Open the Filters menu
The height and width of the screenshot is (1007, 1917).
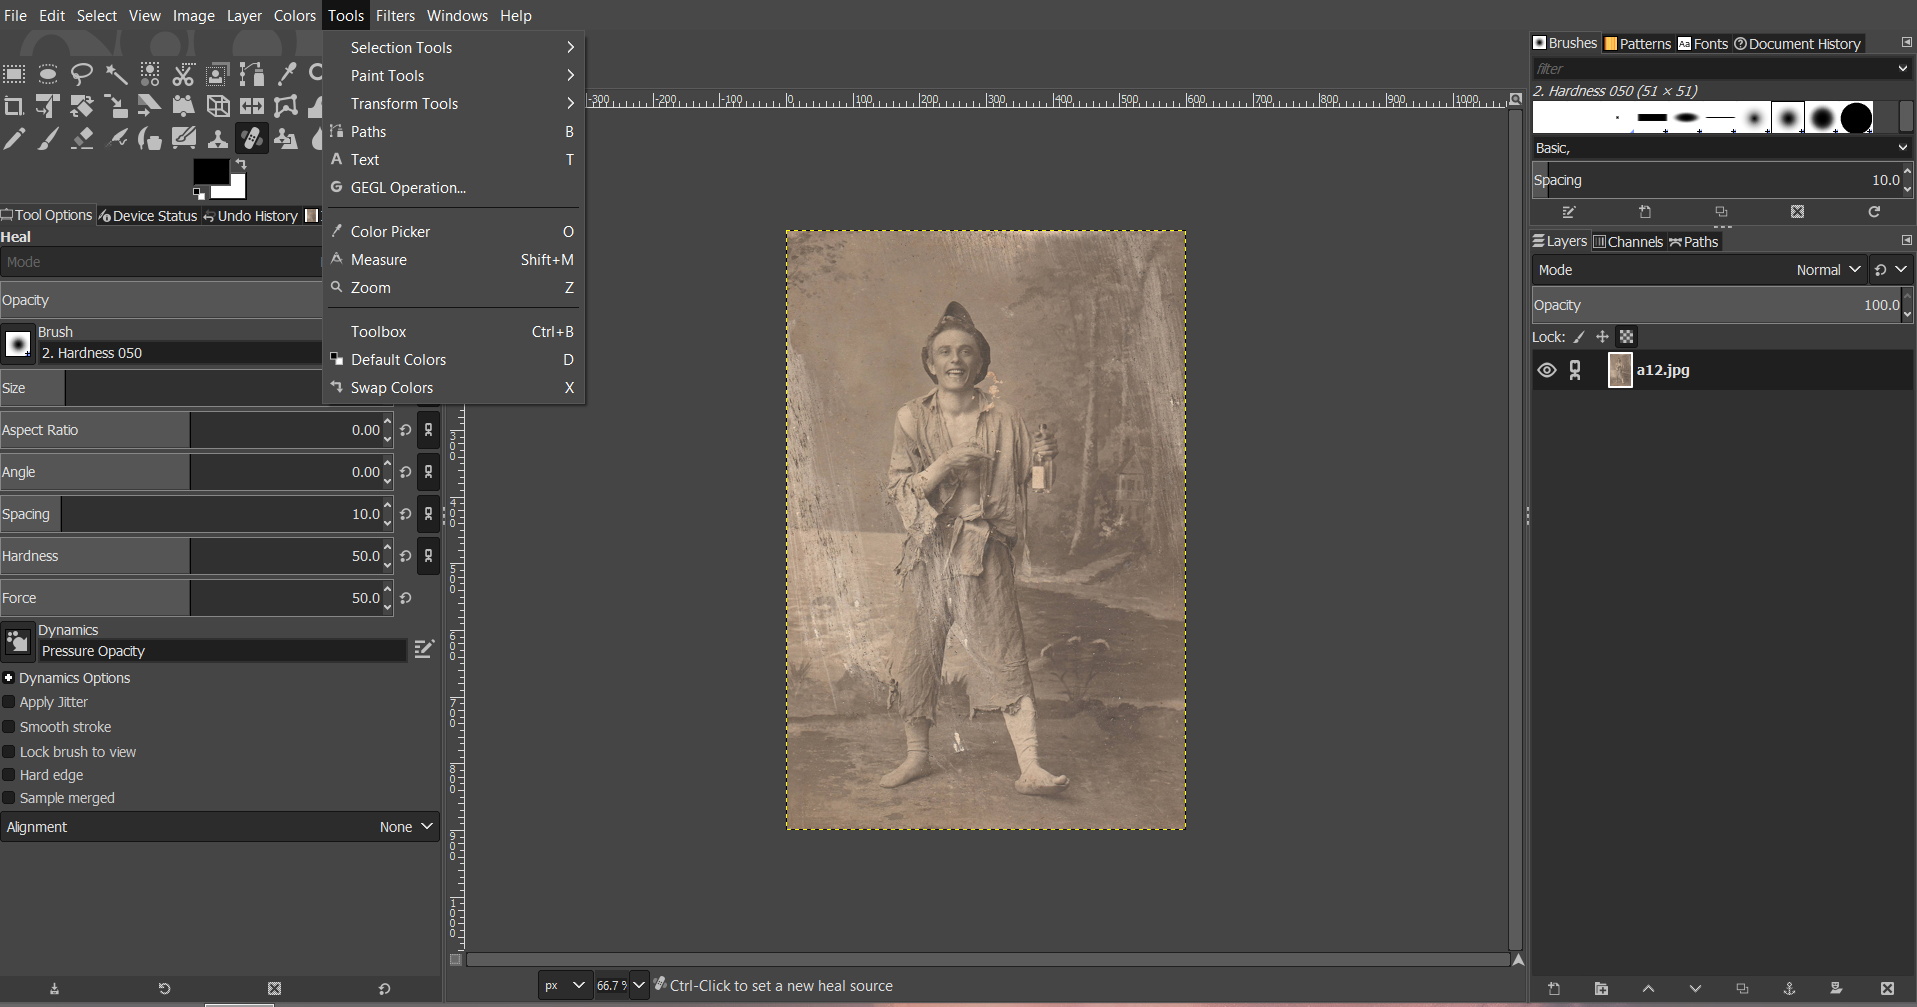coord(395,15)
